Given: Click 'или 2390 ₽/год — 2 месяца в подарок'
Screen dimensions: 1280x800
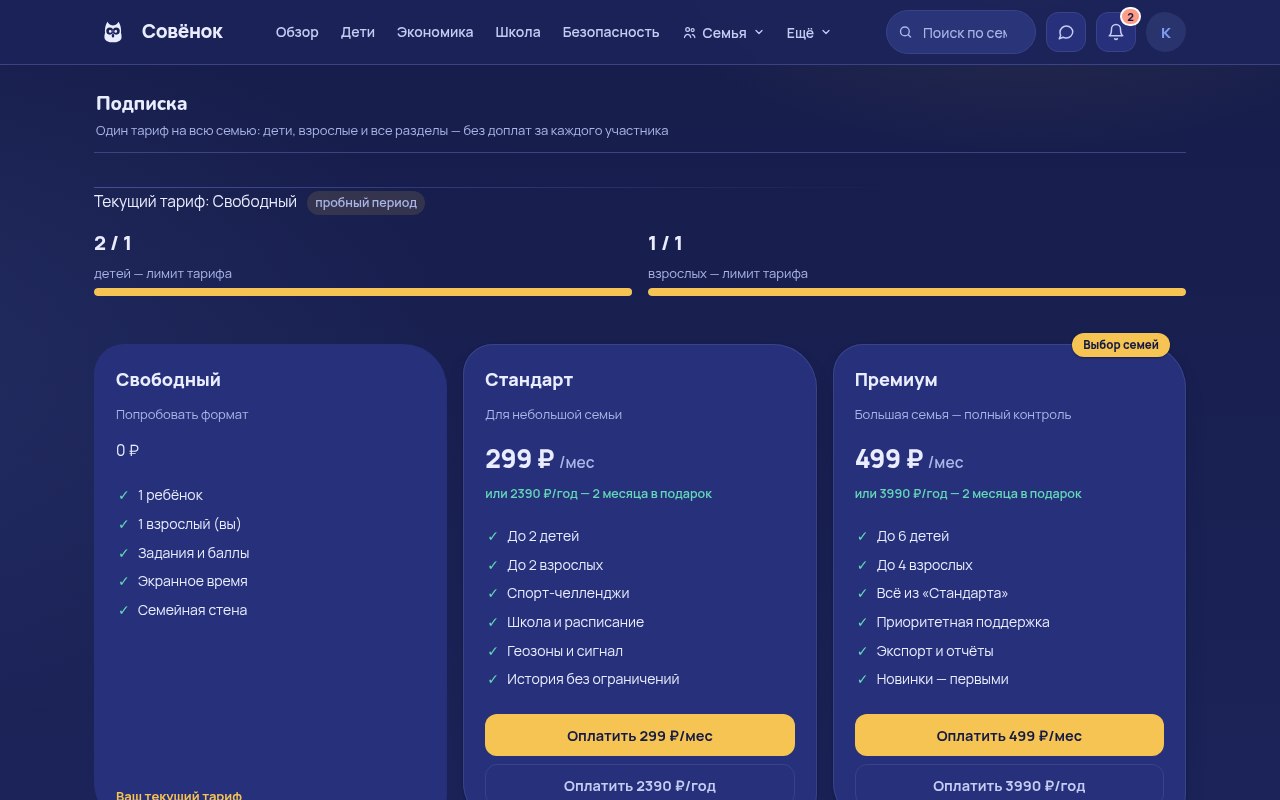Looking at the screenshot, I should 599,493.
